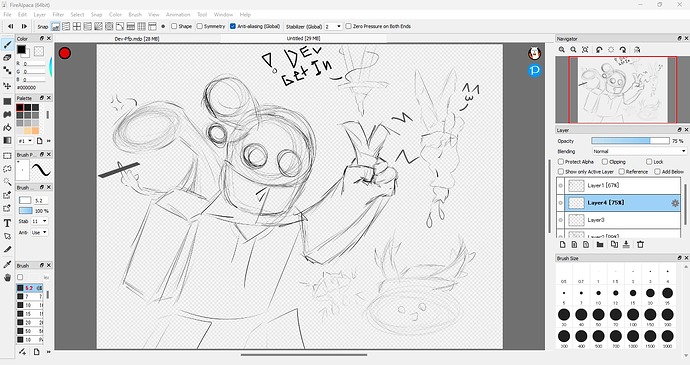Enable Show only Active Layer
This screenshot has height=365, width=690.
coord(561,172)
